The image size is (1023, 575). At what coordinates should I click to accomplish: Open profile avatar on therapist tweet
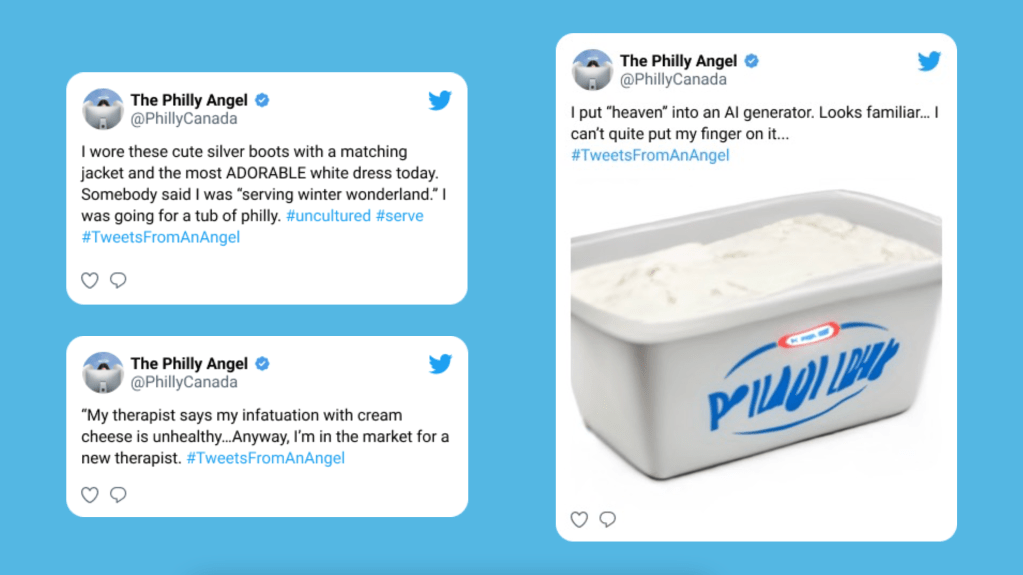103,373
